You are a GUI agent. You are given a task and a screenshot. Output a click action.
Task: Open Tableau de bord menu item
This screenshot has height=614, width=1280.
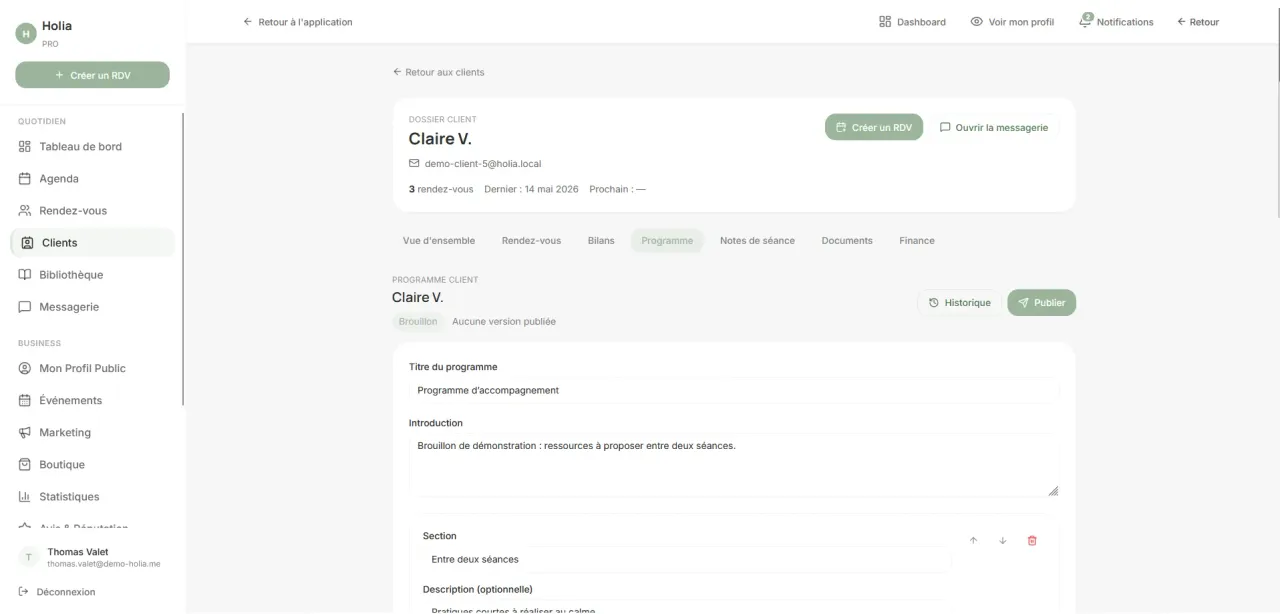92,146
